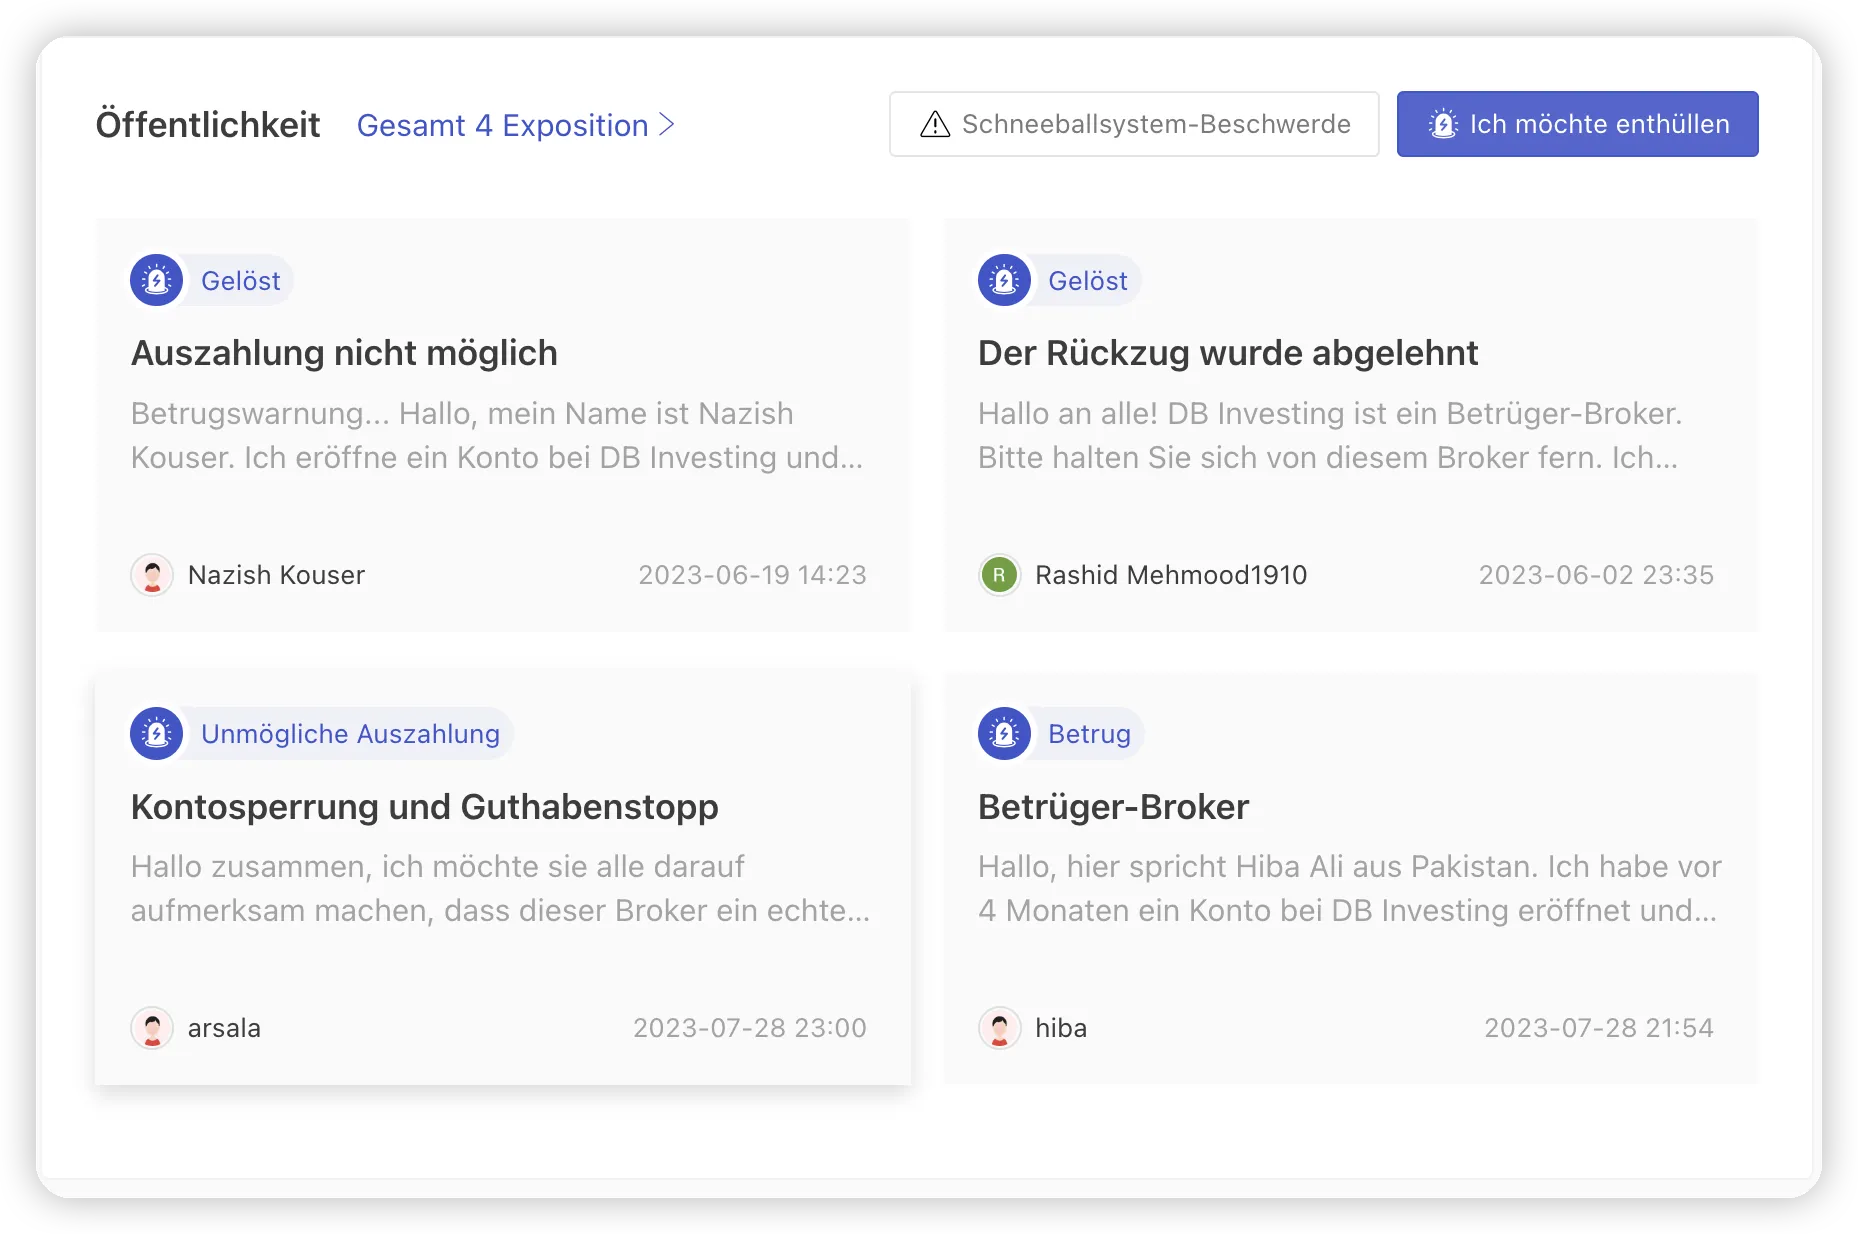Viewport: 1858px width, 1234px height.
Task: Open the Betrüger-Broker post title
Action: pyautogui.click(x=1114, y=807)
